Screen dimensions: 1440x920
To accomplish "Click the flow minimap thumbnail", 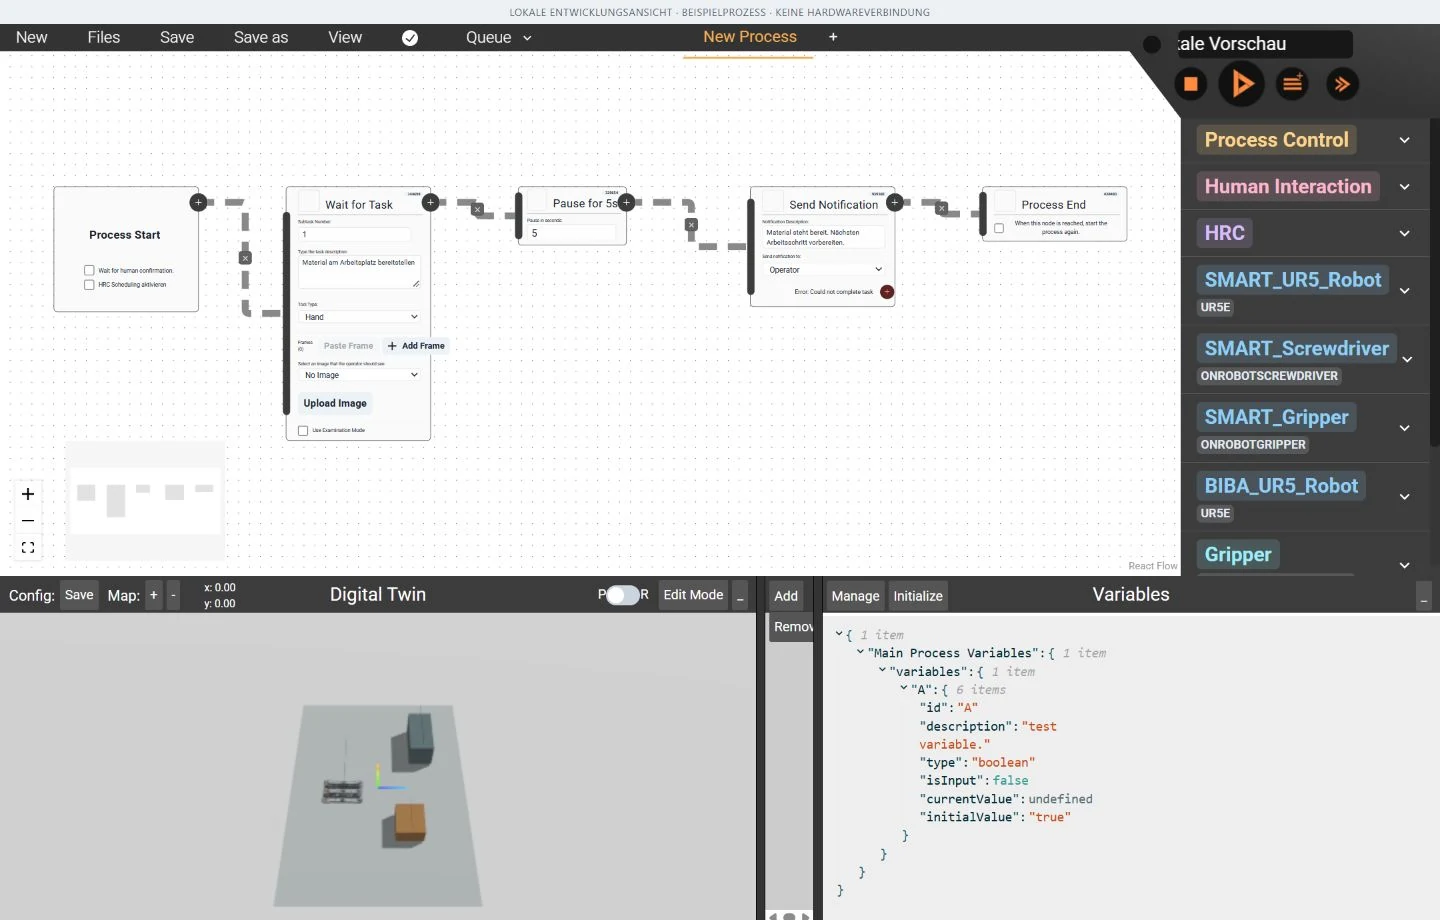I will tap(145, 500).
